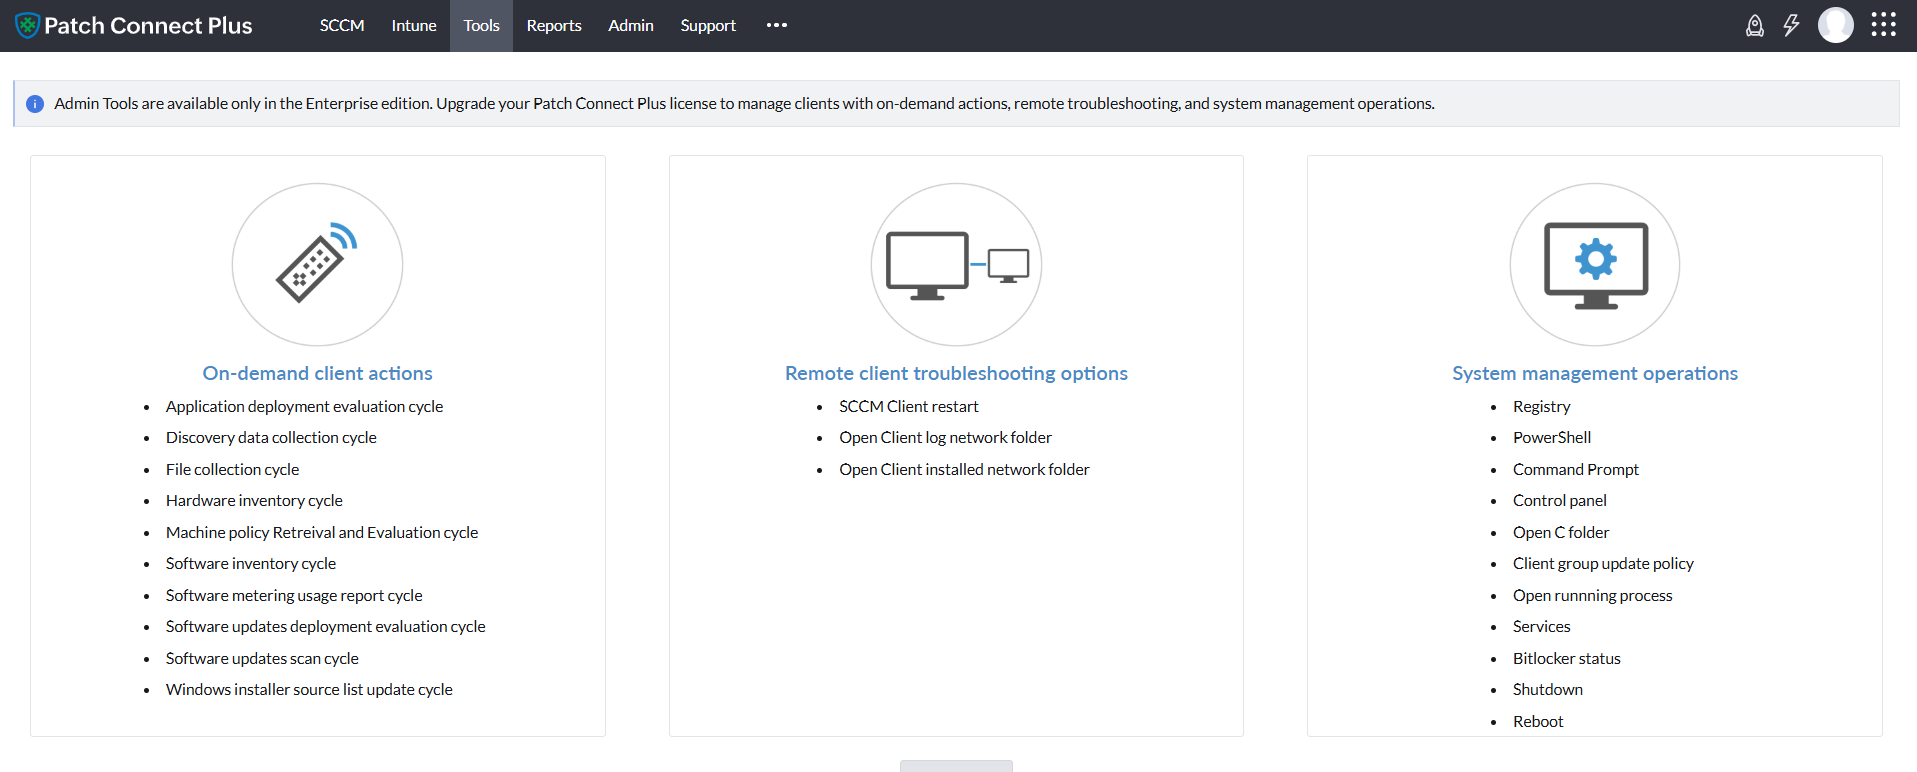Click the blue info icon in banner
This screenshot has width=1917, height=772.
point(35,104)
